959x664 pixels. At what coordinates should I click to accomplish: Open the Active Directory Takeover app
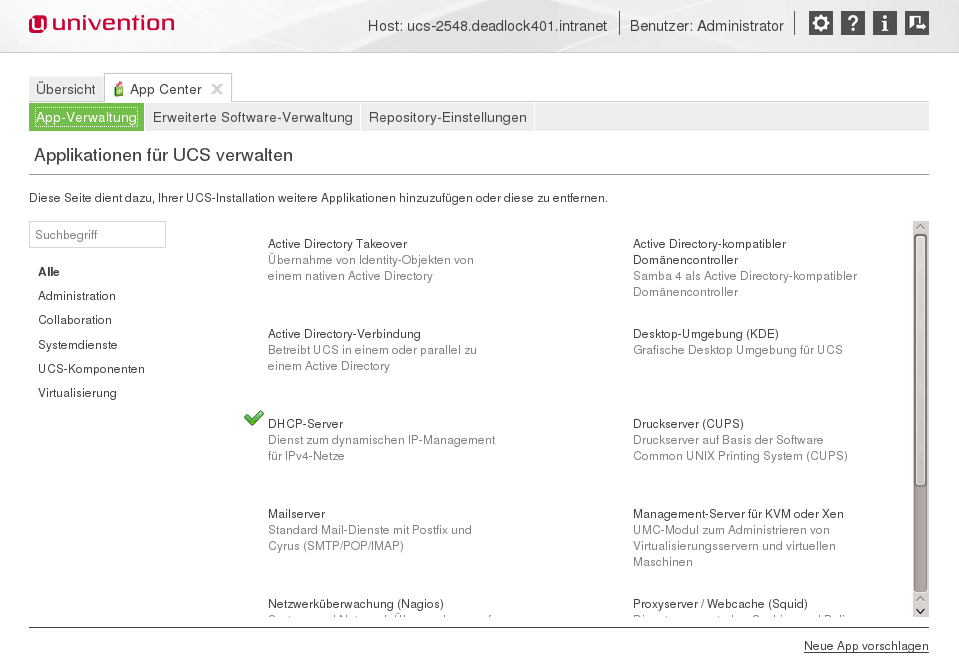(337, 244)
